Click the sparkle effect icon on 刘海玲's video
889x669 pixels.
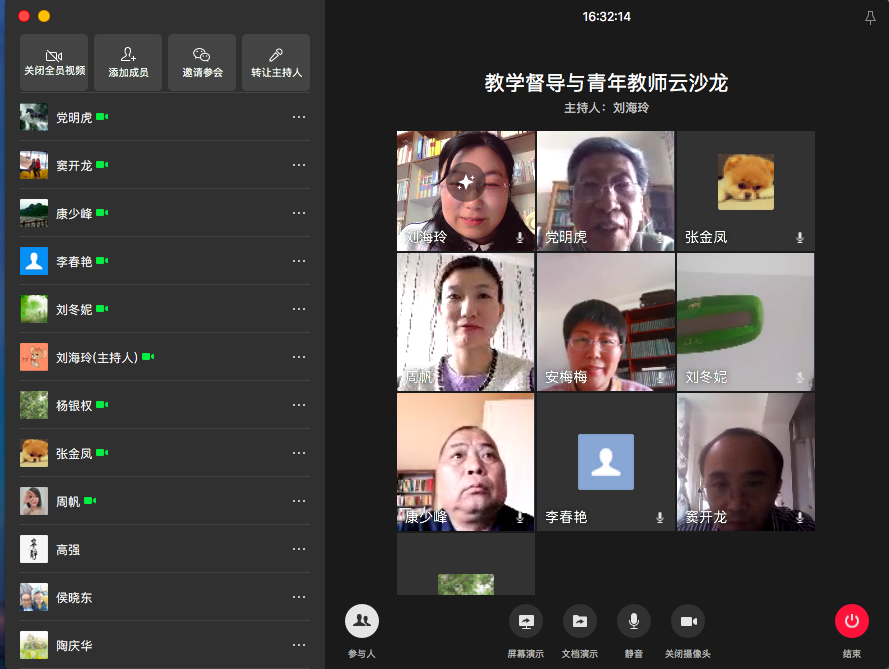pyautogui.click(x=464, y=183)
